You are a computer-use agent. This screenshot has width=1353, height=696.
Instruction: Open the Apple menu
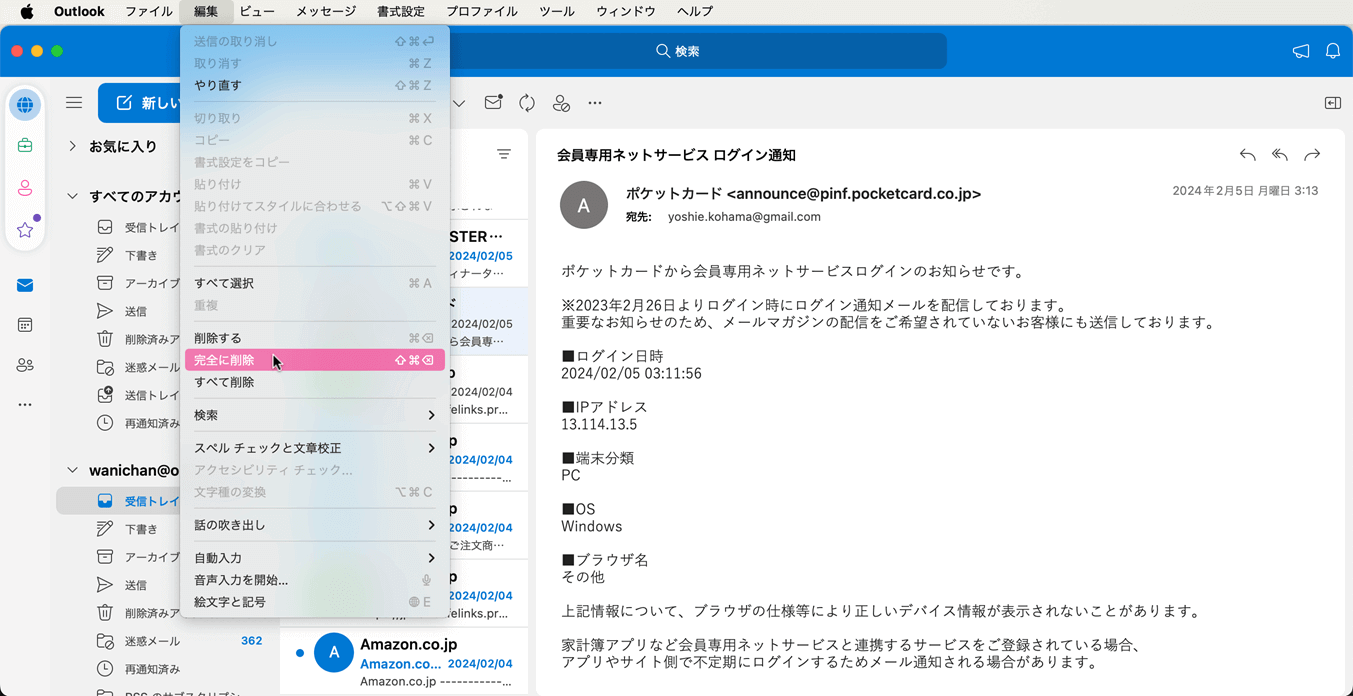pyautogui.click(x=27, y=12)
